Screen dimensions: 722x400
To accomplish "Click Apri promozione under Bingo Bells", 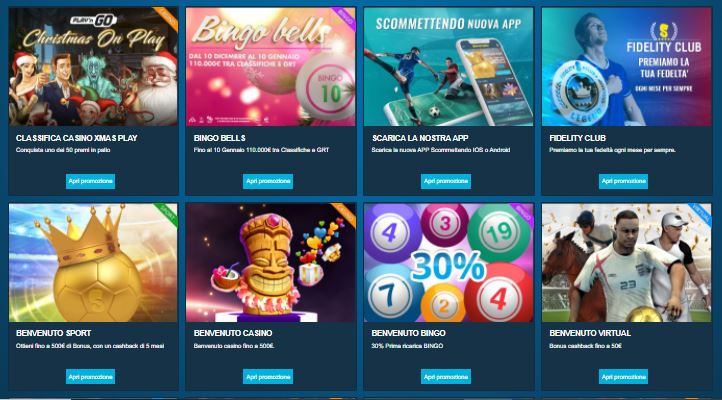I will pyautogui.click(x=268, y=181).
